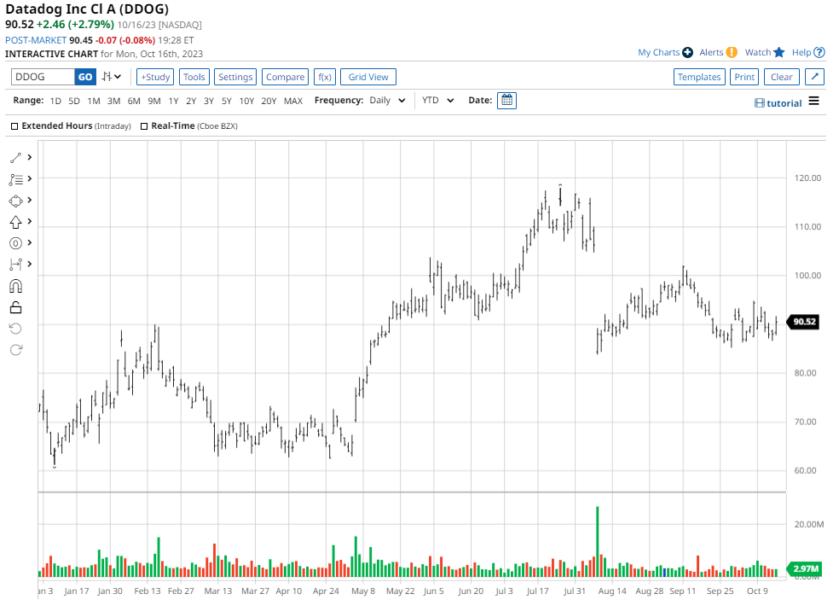Select the measure tool icon
The height and width of the screenshot is (600, 839).
click(16, 264)
